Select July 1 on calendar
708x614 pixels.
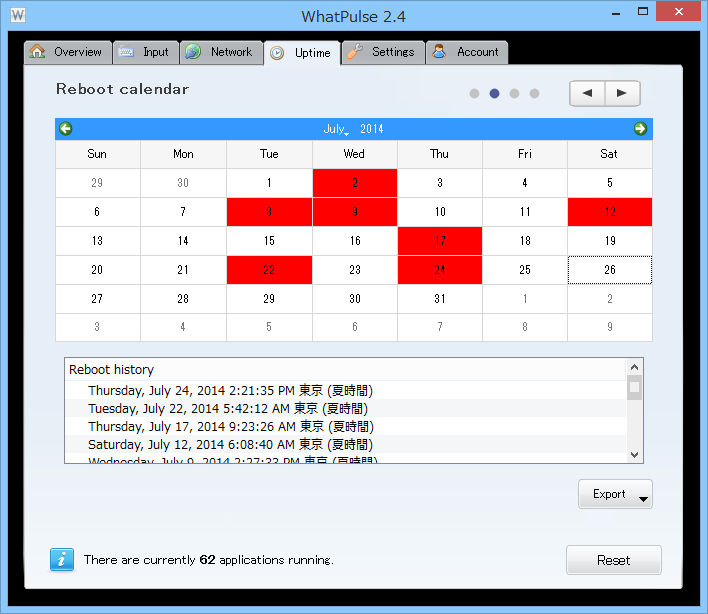(x=269, y=183)
